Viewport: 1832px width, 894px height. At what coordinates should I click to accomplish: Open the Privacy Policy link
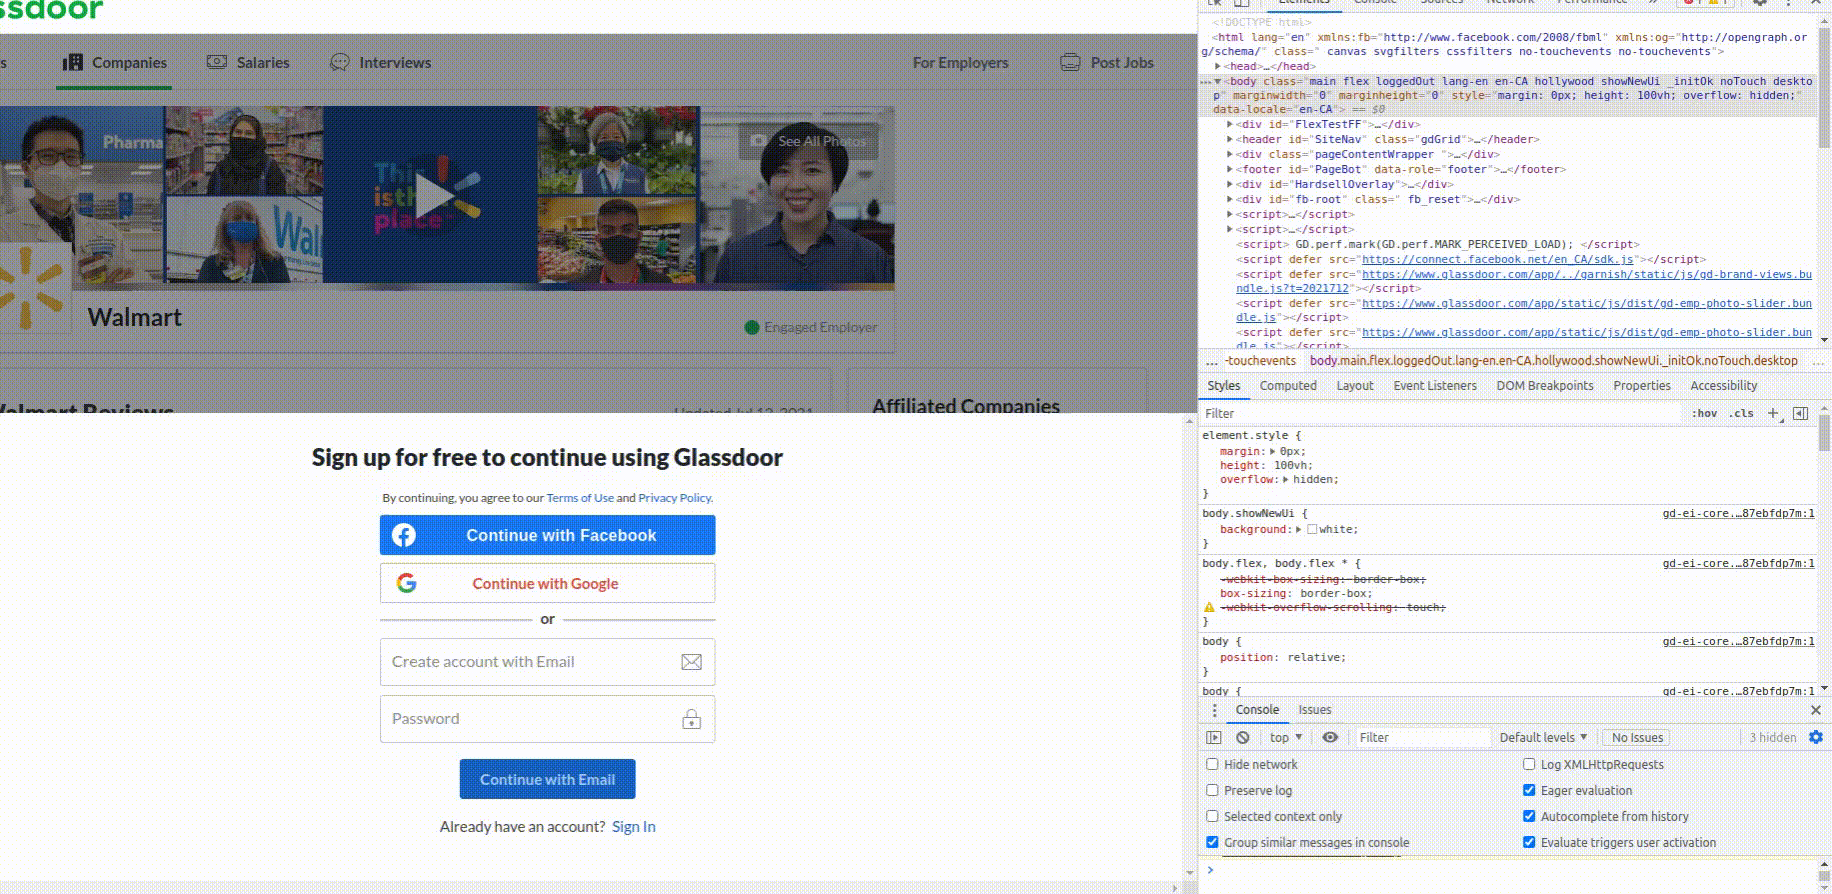[675, 498]
